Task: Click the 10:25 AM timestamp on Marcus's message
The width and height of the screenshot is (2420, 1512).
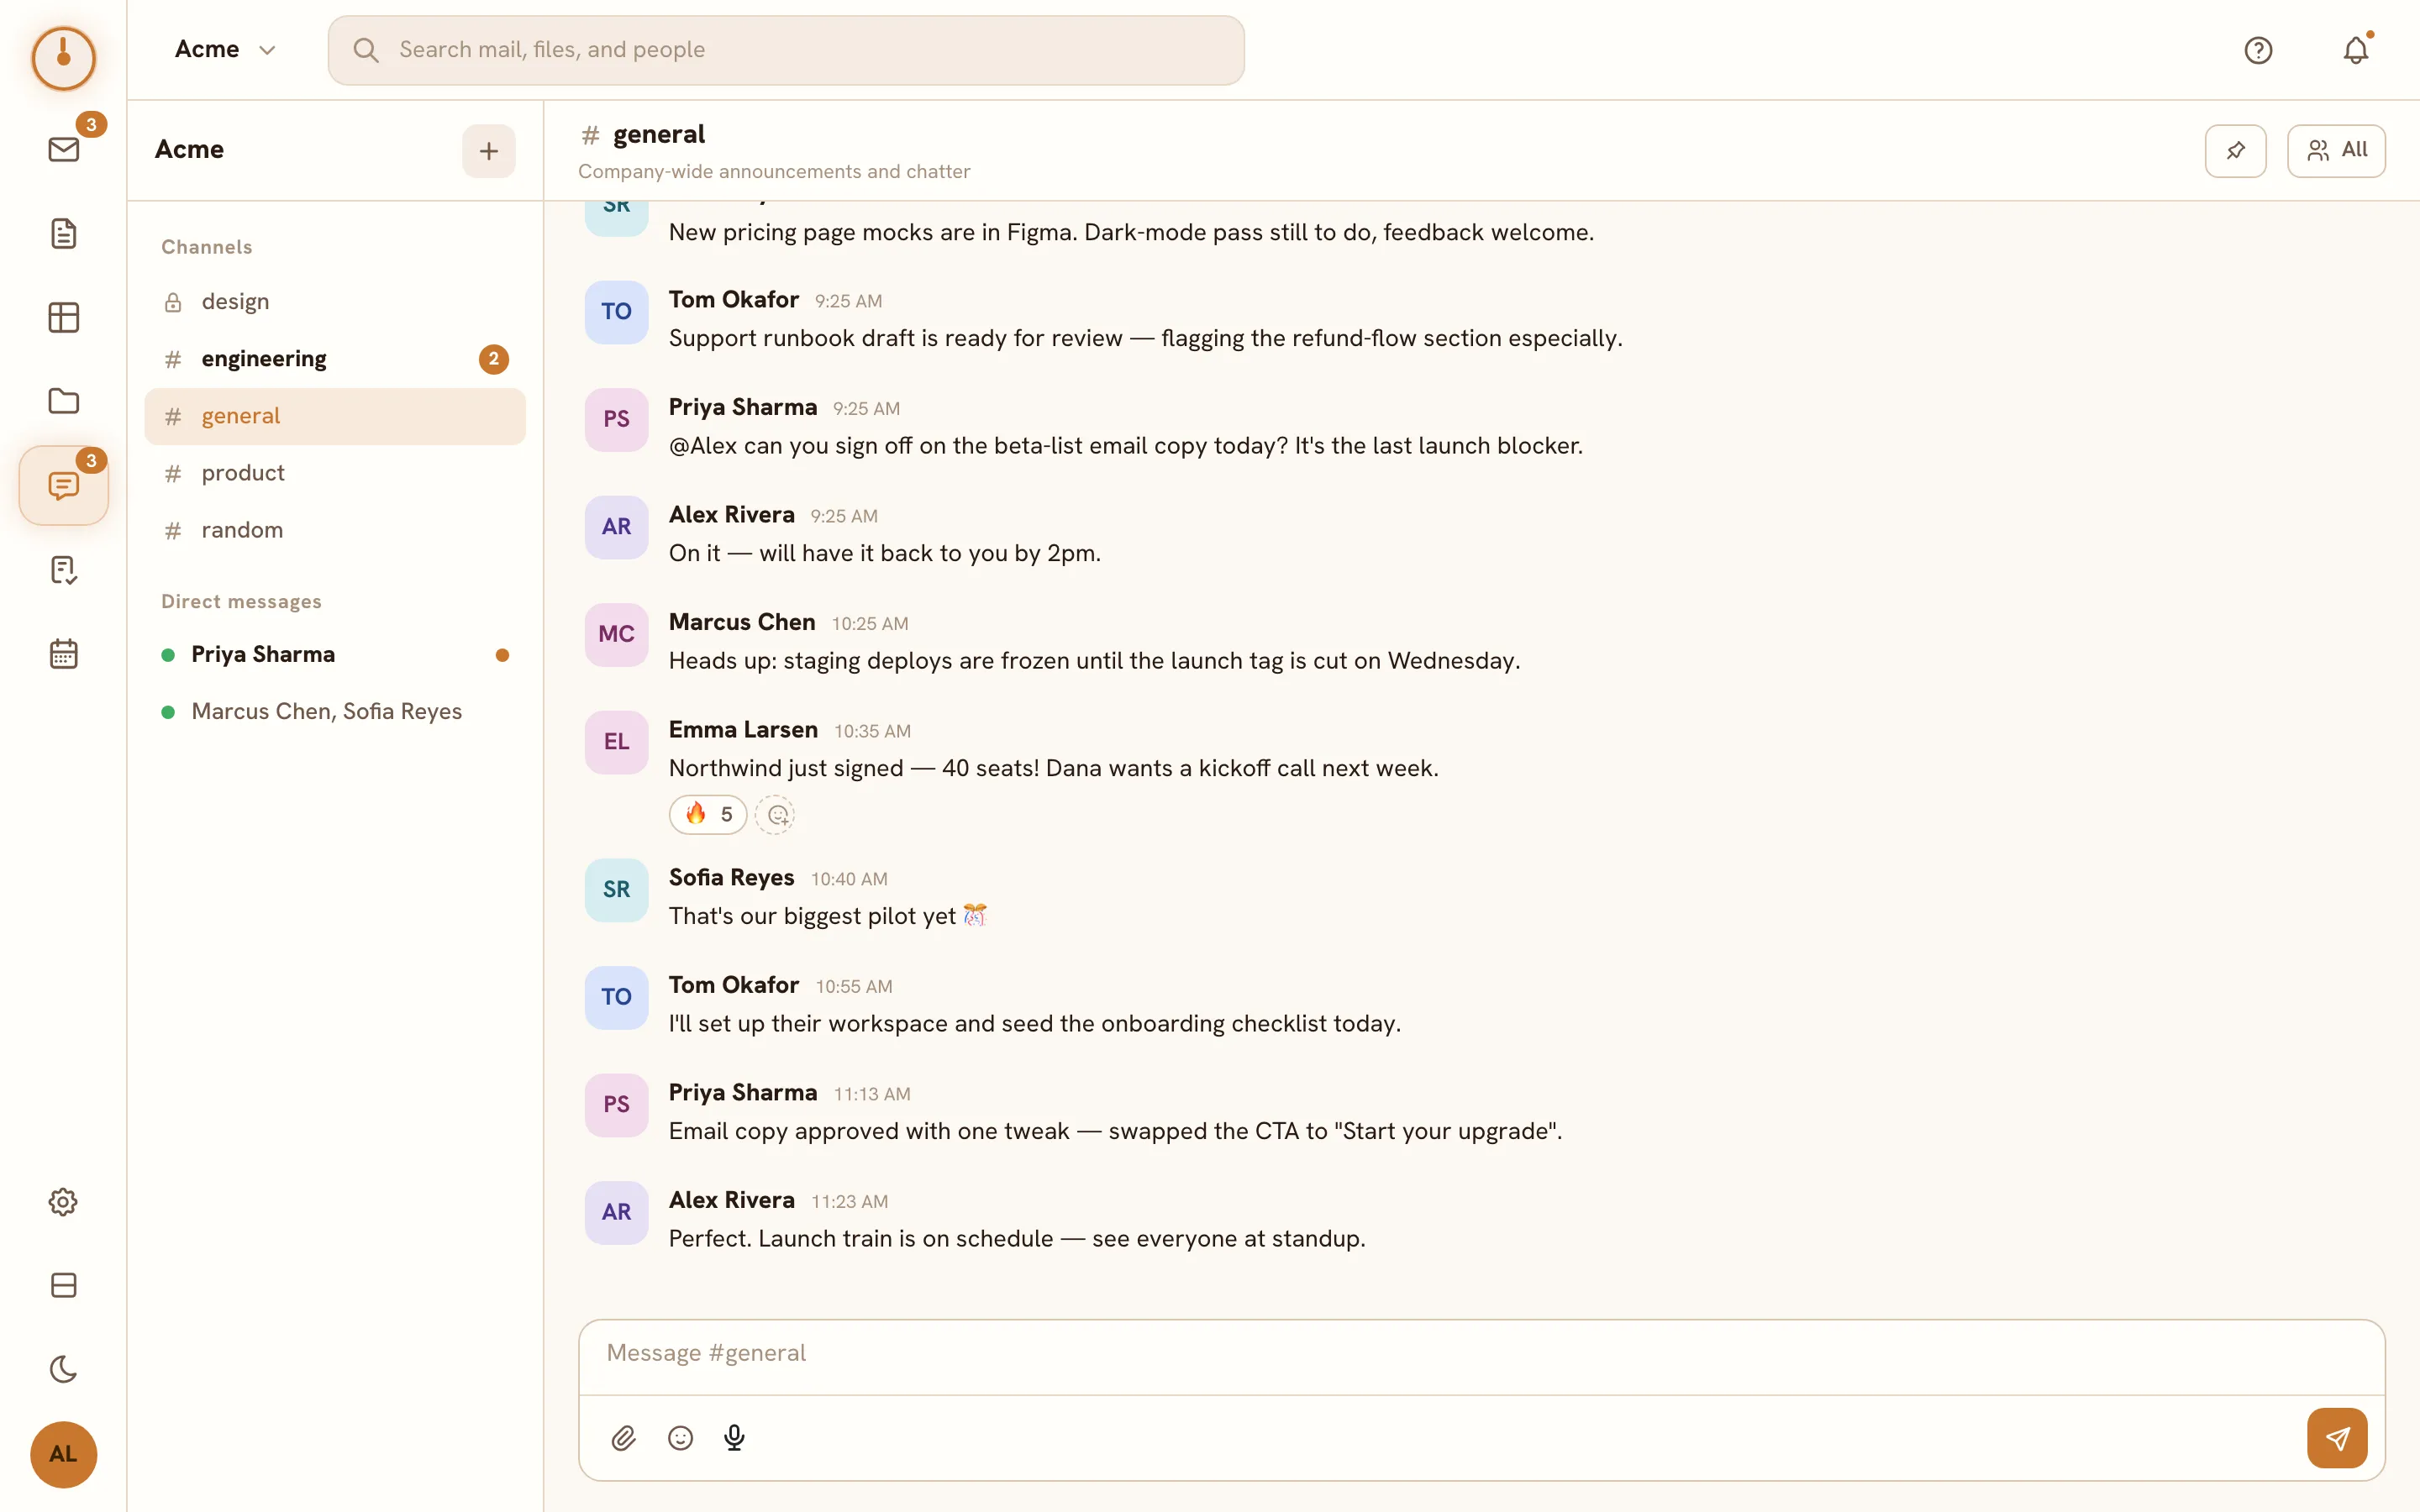Action: (x=870, y=624)
